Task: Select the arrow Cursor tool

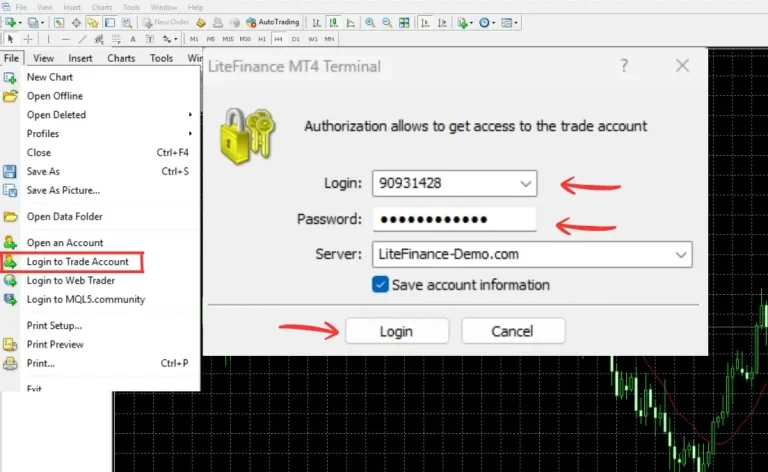Action: coord(10,39)
